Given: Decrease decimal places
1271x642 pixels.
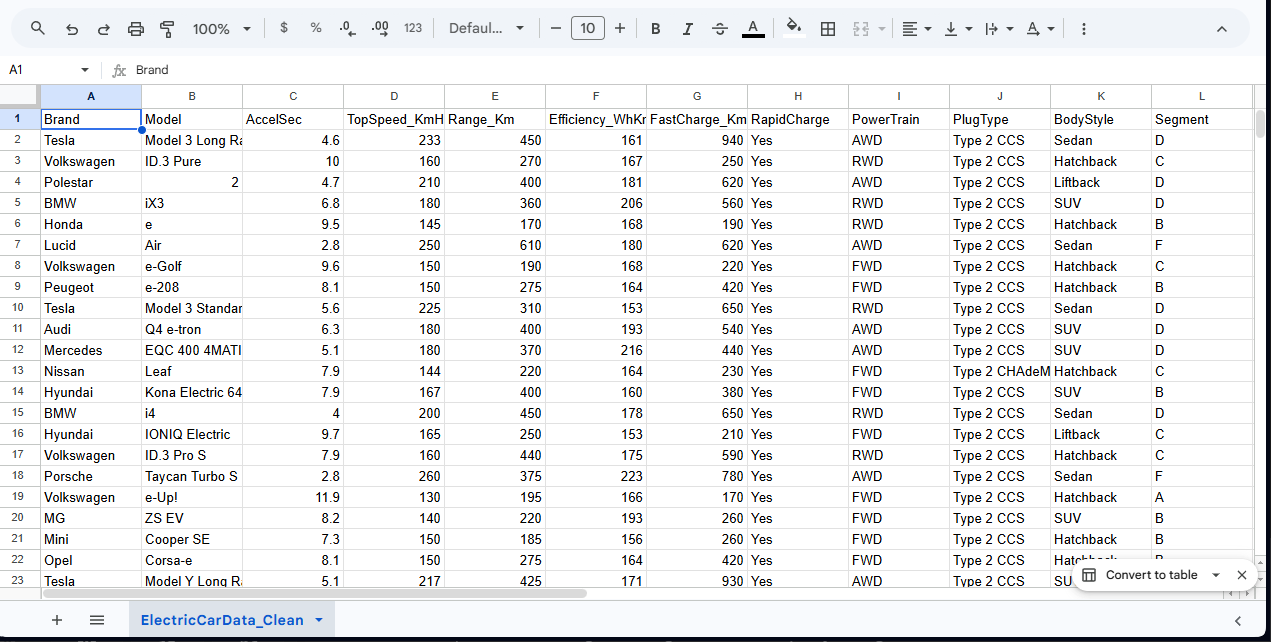Looking at the screenshot, I should (x=348, y=29).
